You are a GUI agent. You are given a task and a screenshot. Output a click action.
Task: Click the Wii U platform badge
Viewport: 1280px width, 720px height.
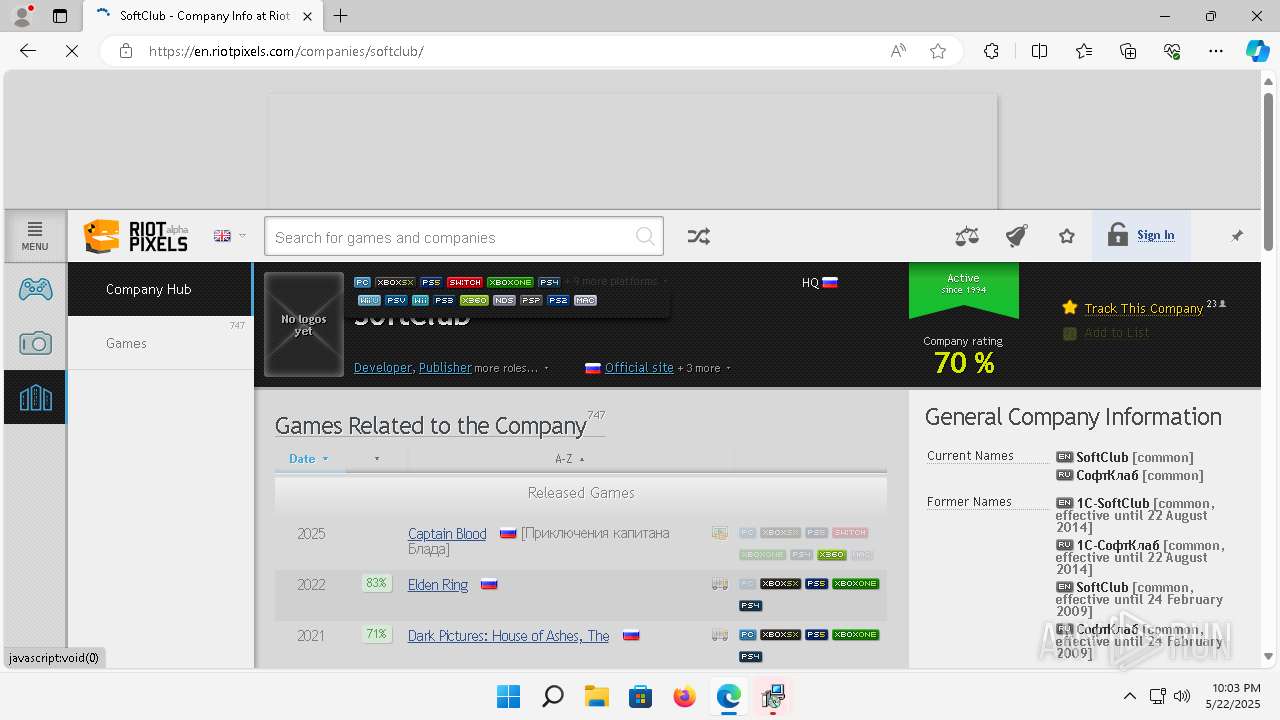tap(369, 300)
